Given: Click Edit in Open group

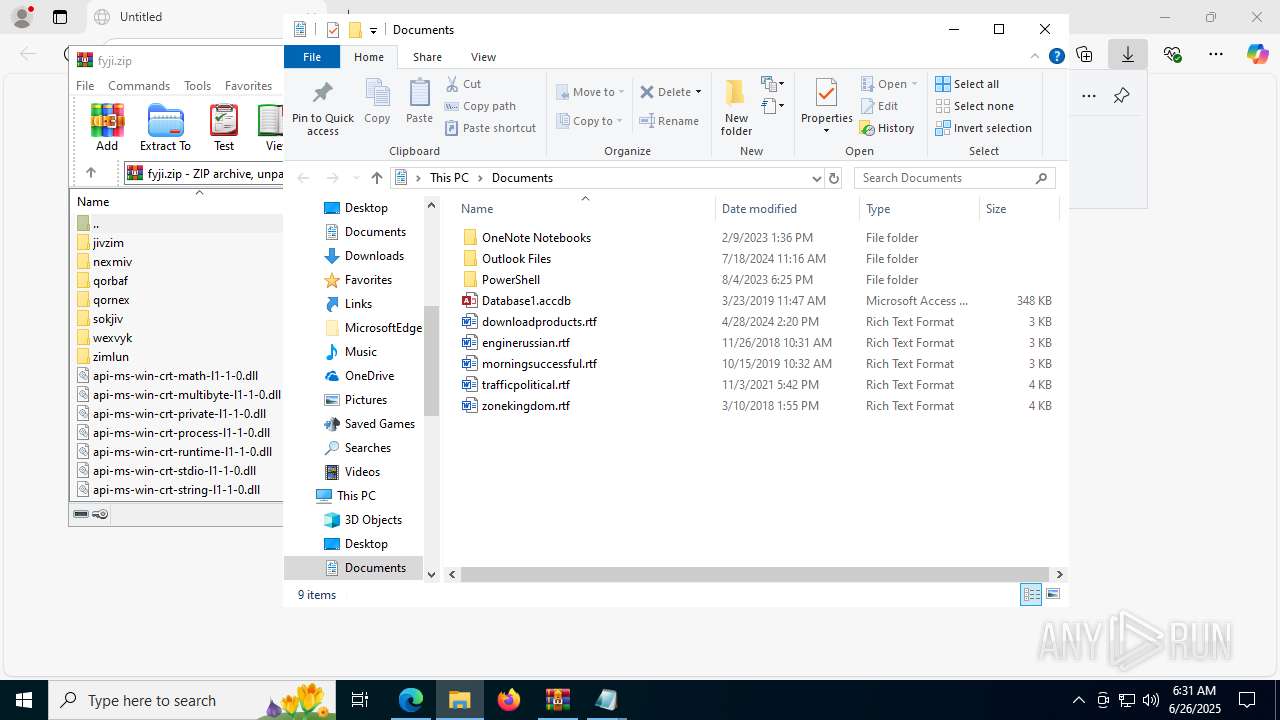Looking at the screenshot, I should click(879, 106).
